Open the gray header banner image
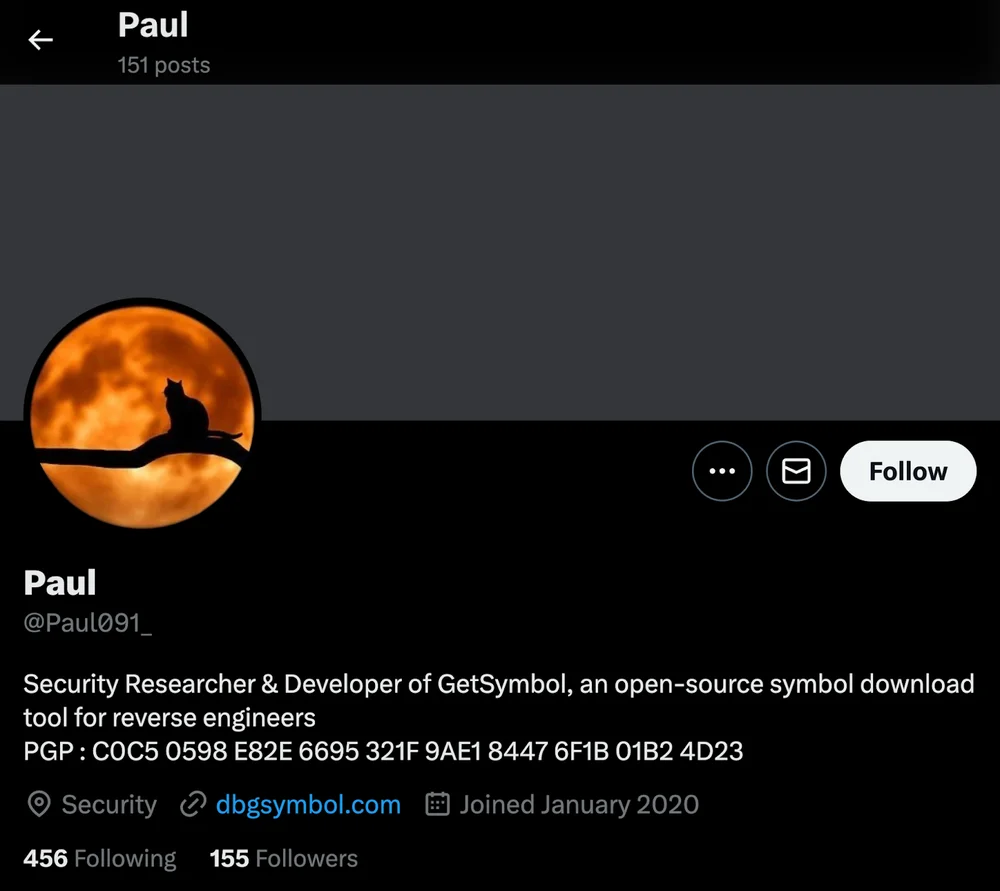 pyautogui.click(x=500, y=252)
